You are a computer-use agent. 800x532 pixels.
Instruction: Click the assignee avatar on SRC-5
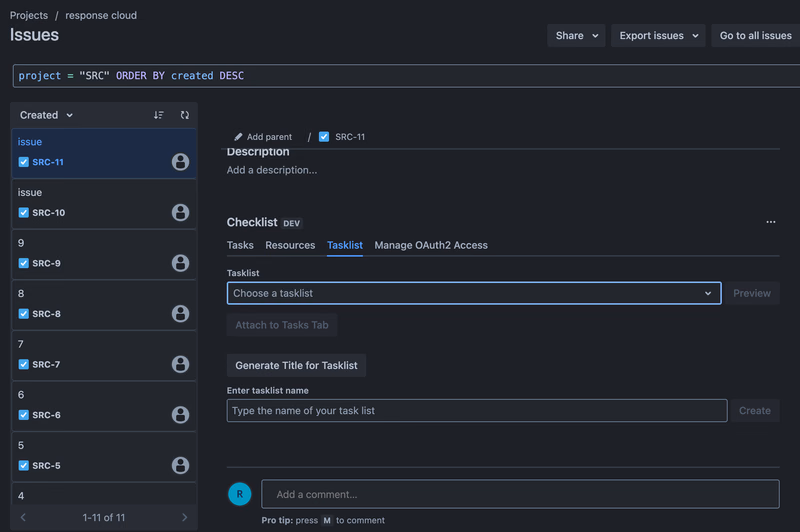coord(180,465)
